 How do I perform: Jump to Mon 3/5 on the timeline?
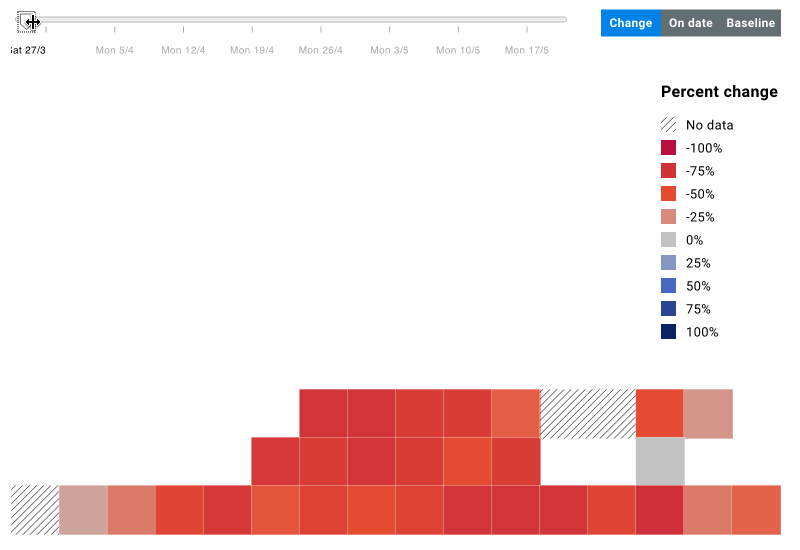(389, 50)
